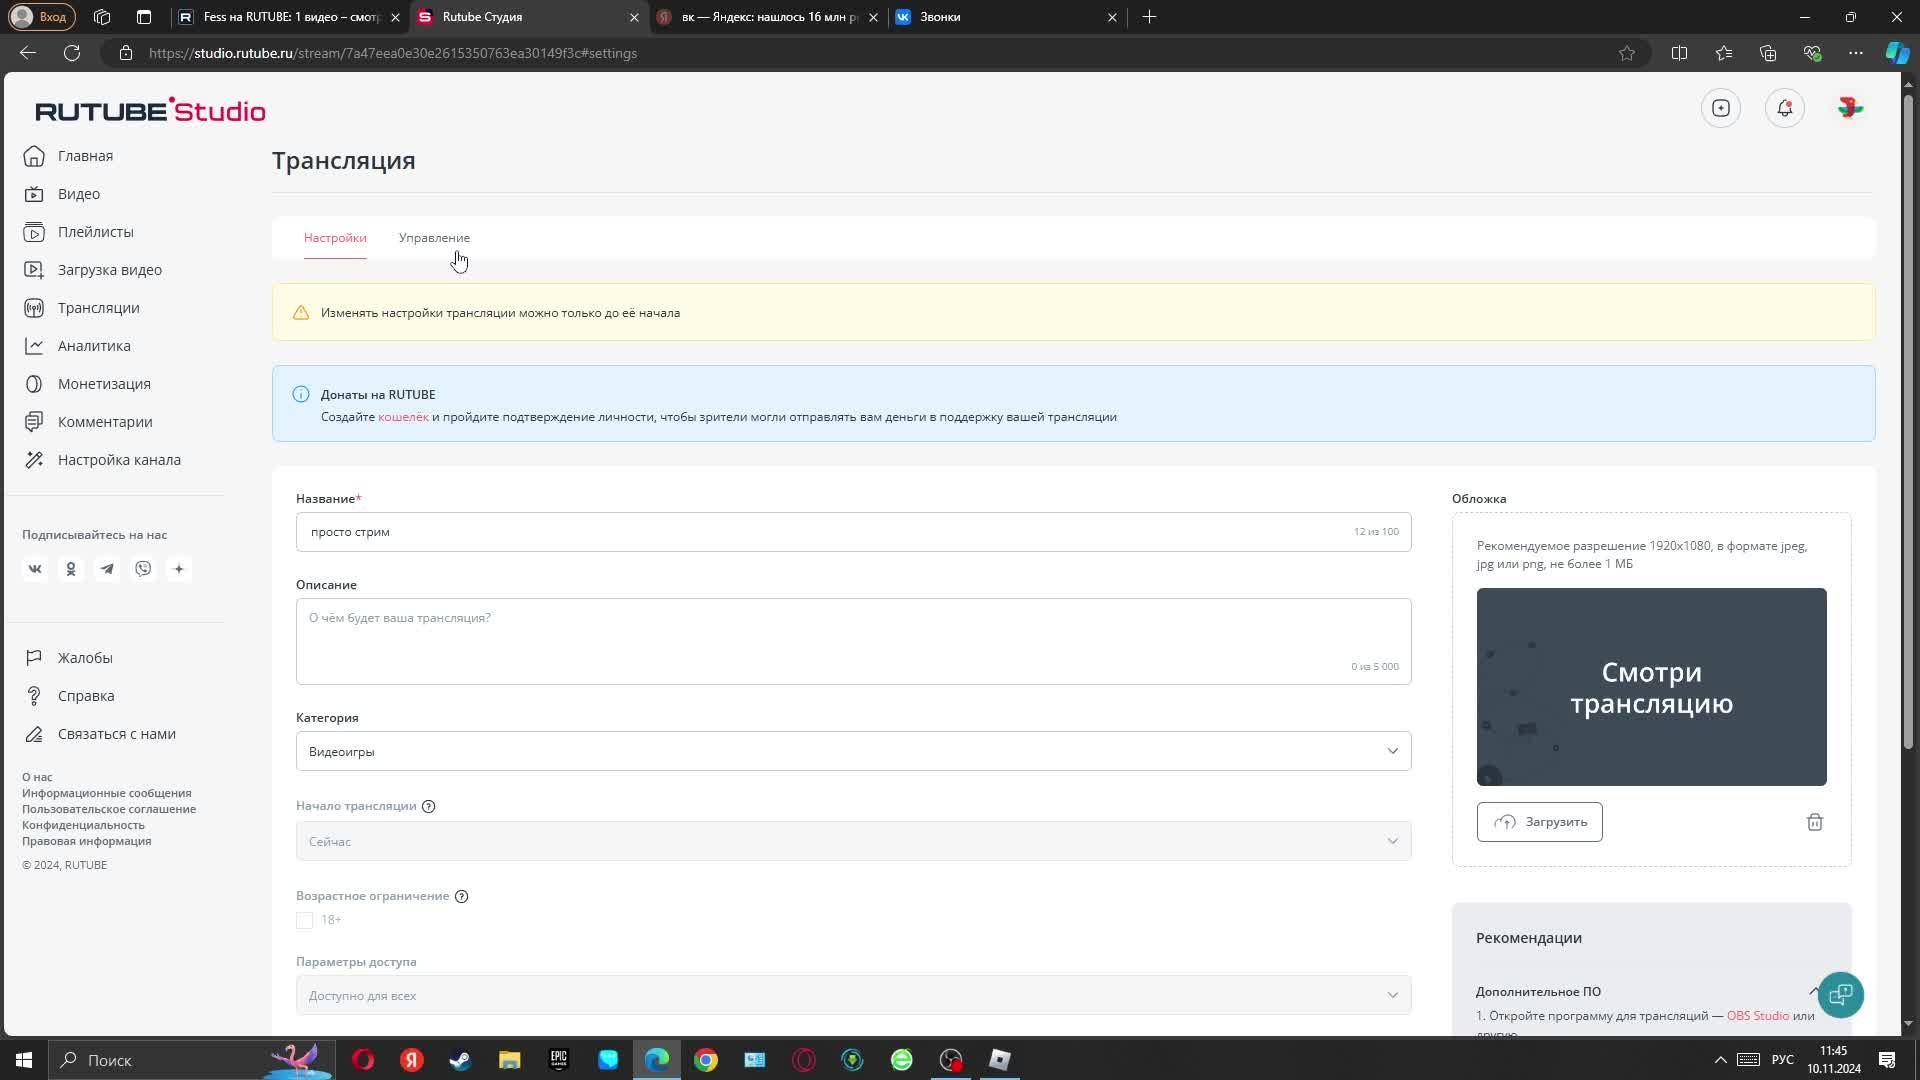Click the info icon beside Начало трансляции
This screenshot has height=1080, width=1920.
[x=429, y=806]
